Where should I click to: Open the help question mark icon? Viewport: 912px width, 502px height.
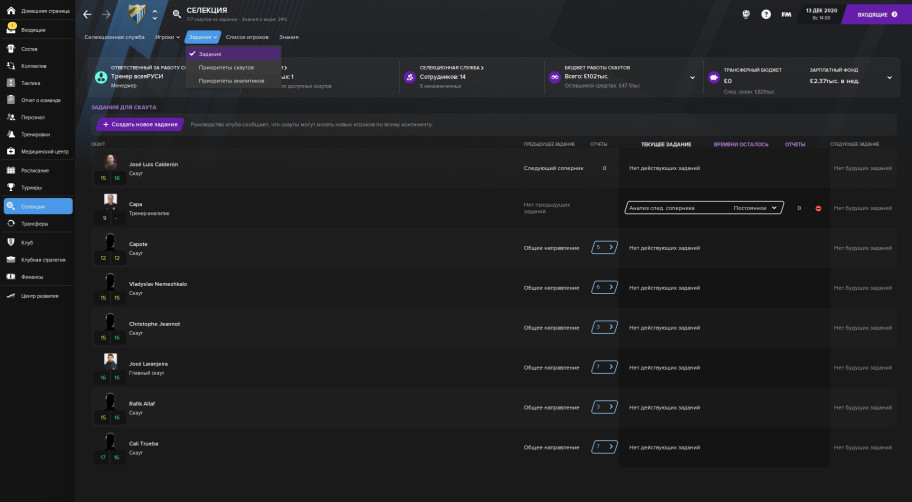coord(766,14)
